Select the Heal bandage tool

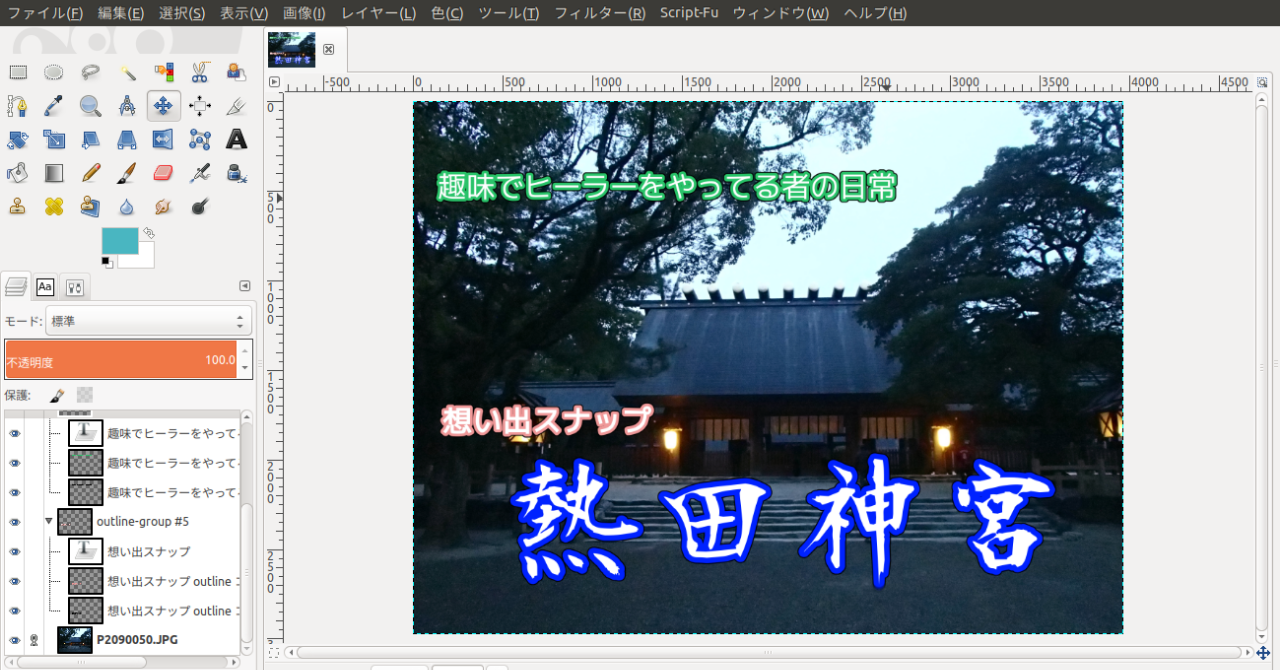(54, 207)
